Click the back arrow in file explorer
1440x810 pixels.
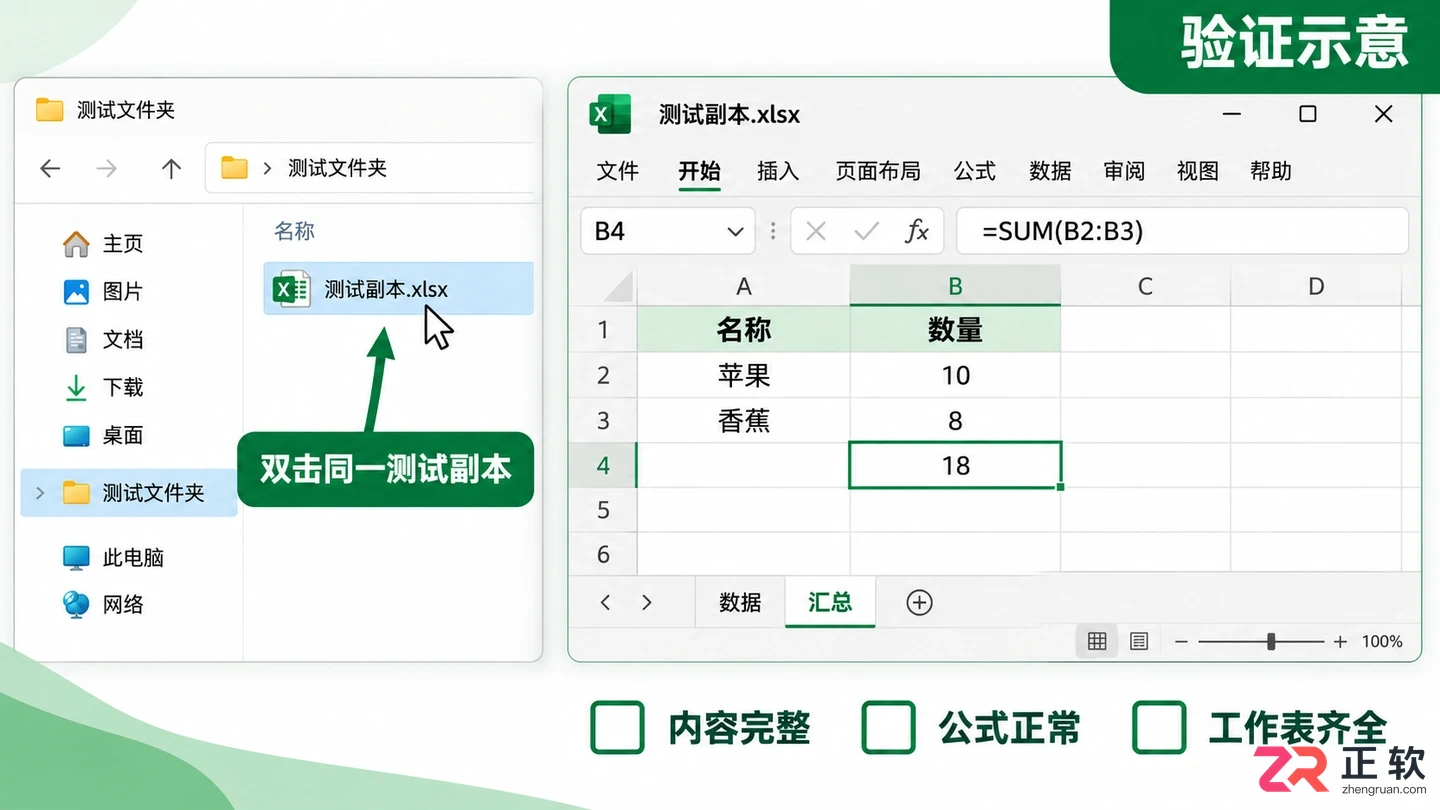point(50,168)
